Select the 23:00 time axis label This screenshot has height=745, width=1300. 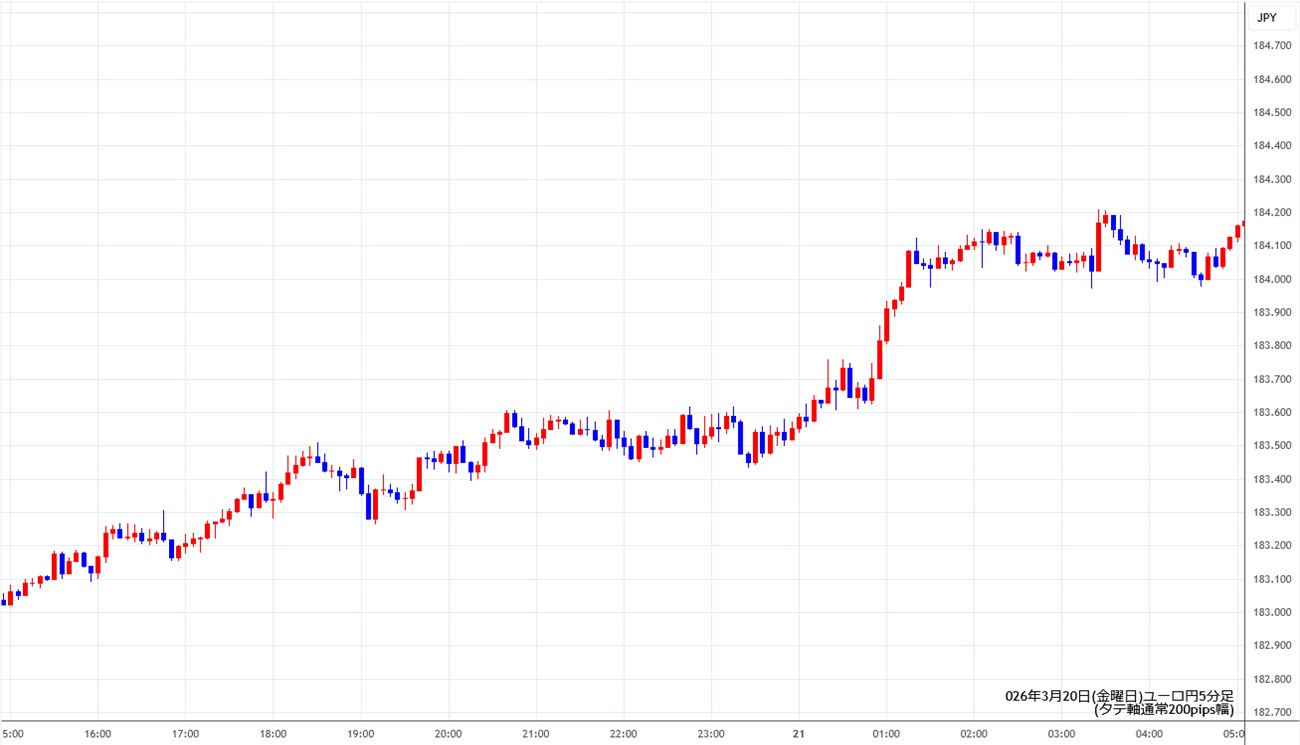coord(711,734)
